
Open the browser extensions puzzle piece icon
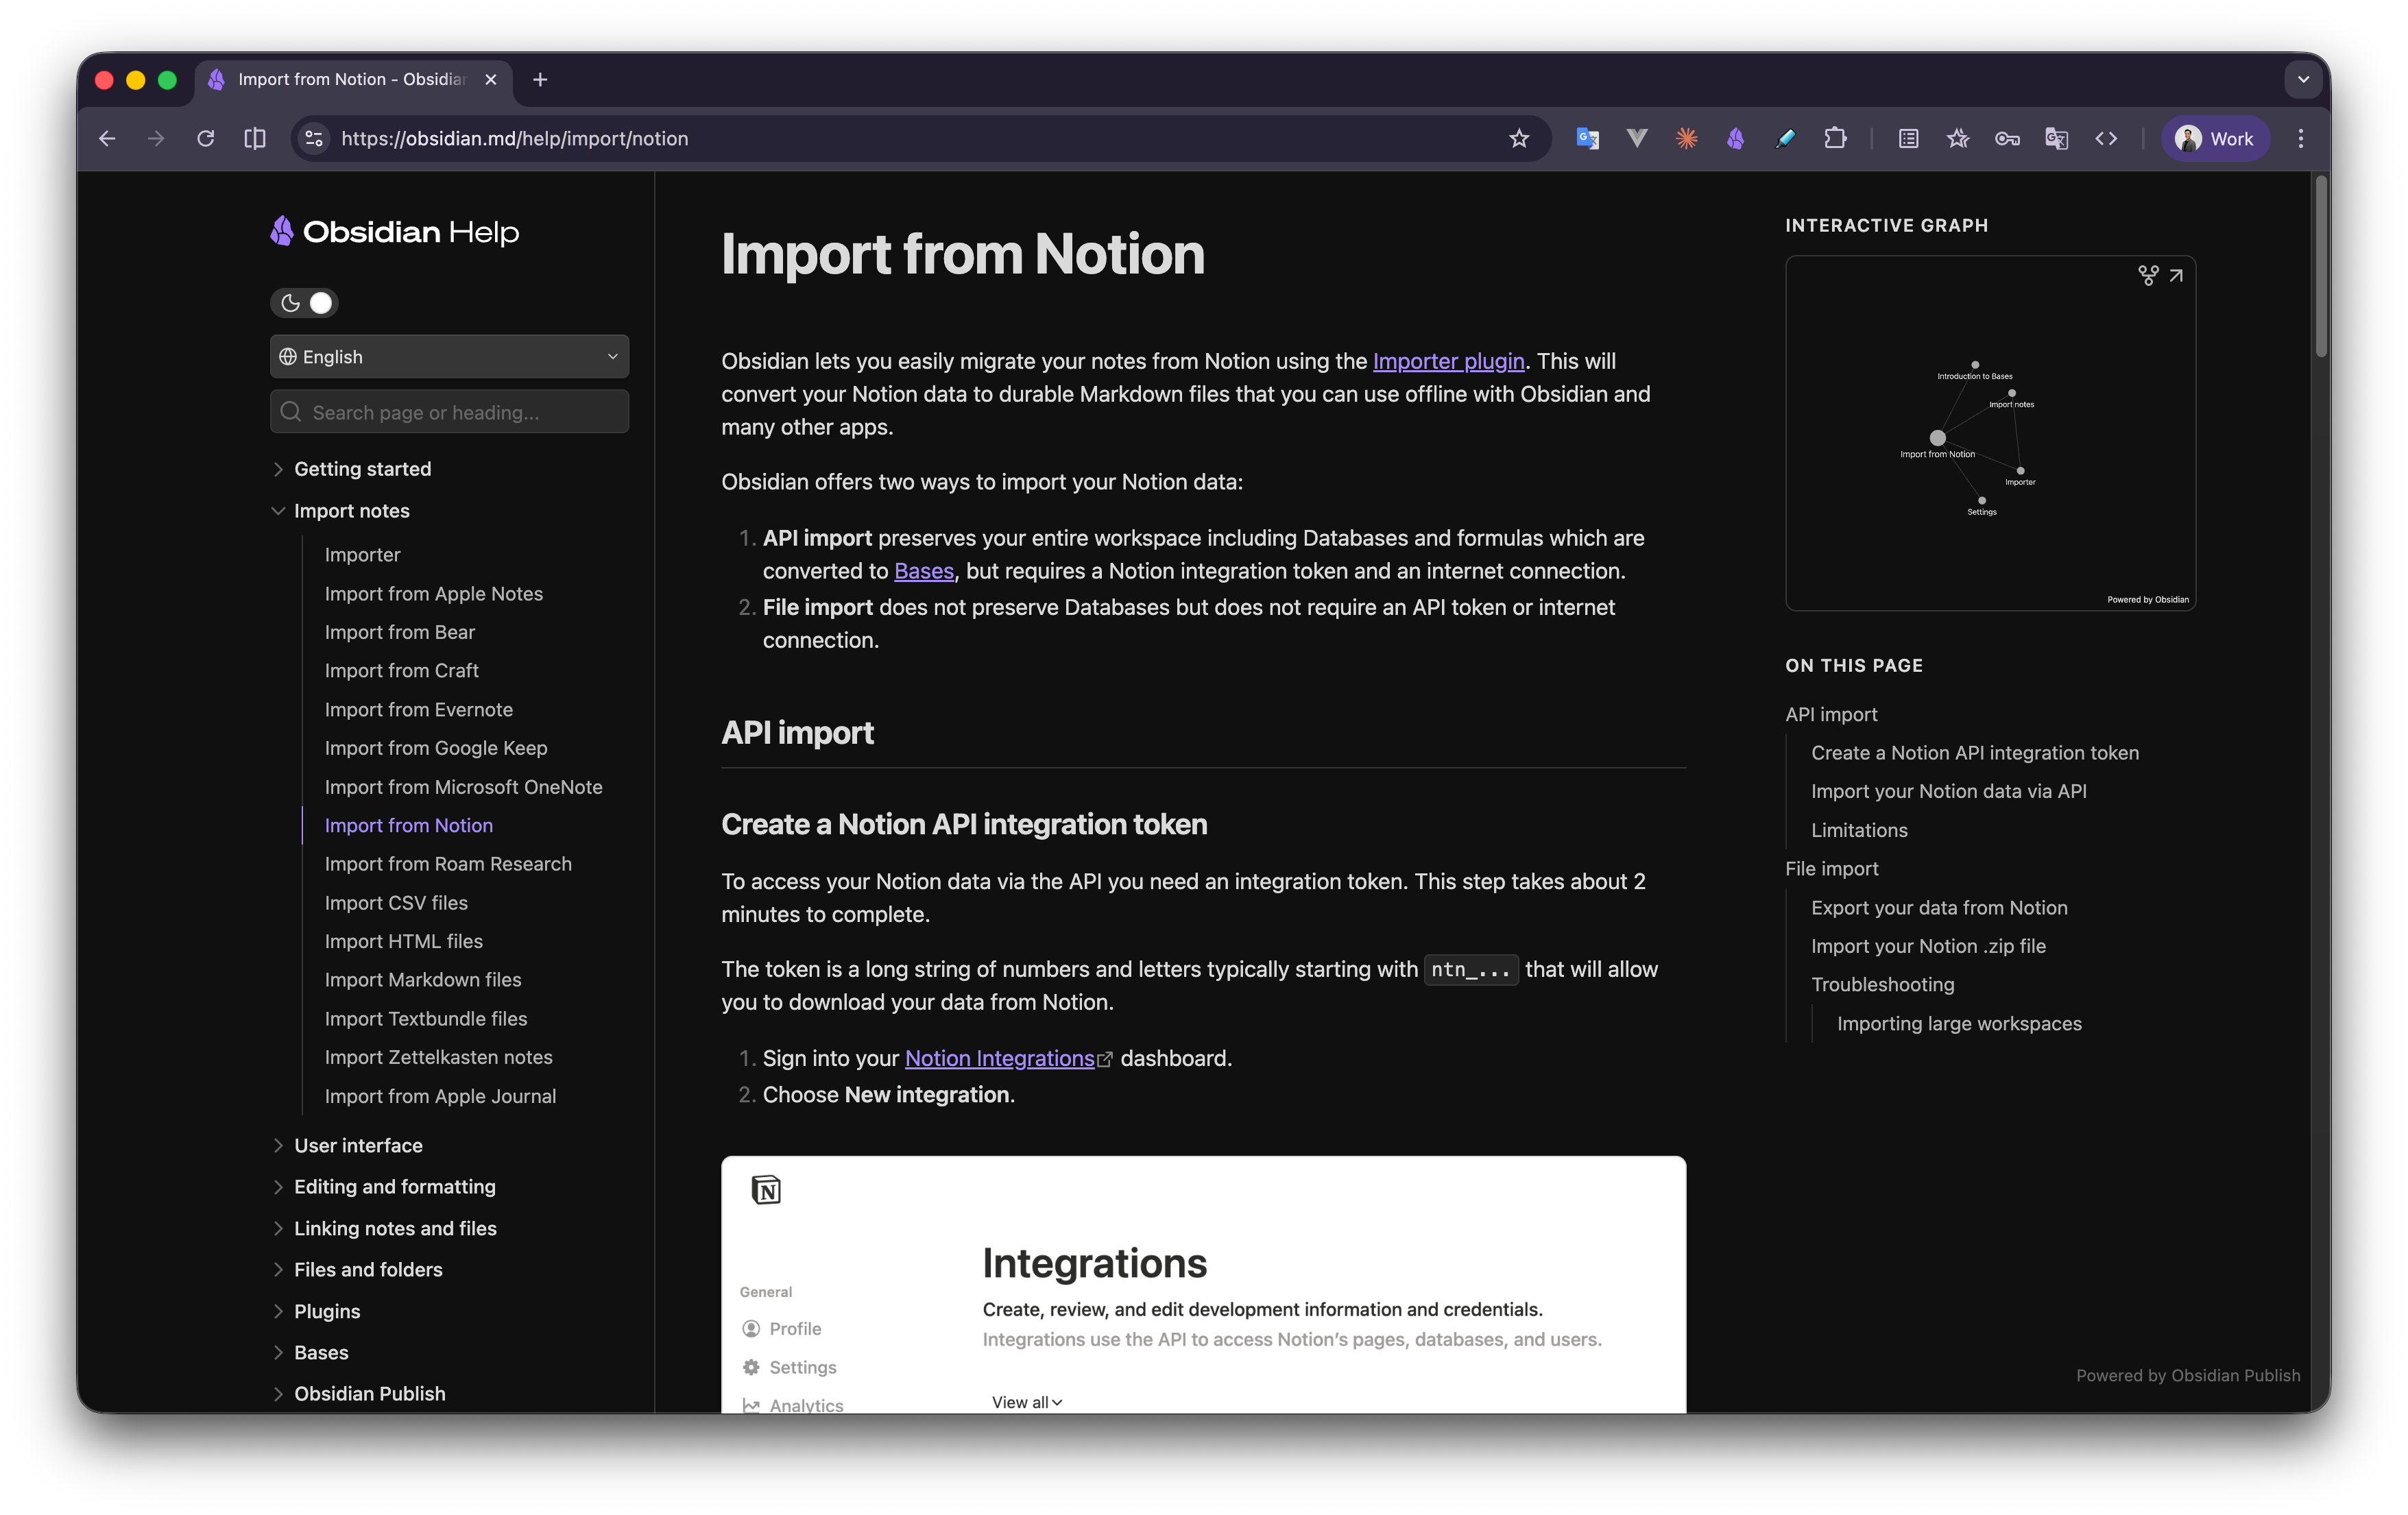coord(1836,139)
